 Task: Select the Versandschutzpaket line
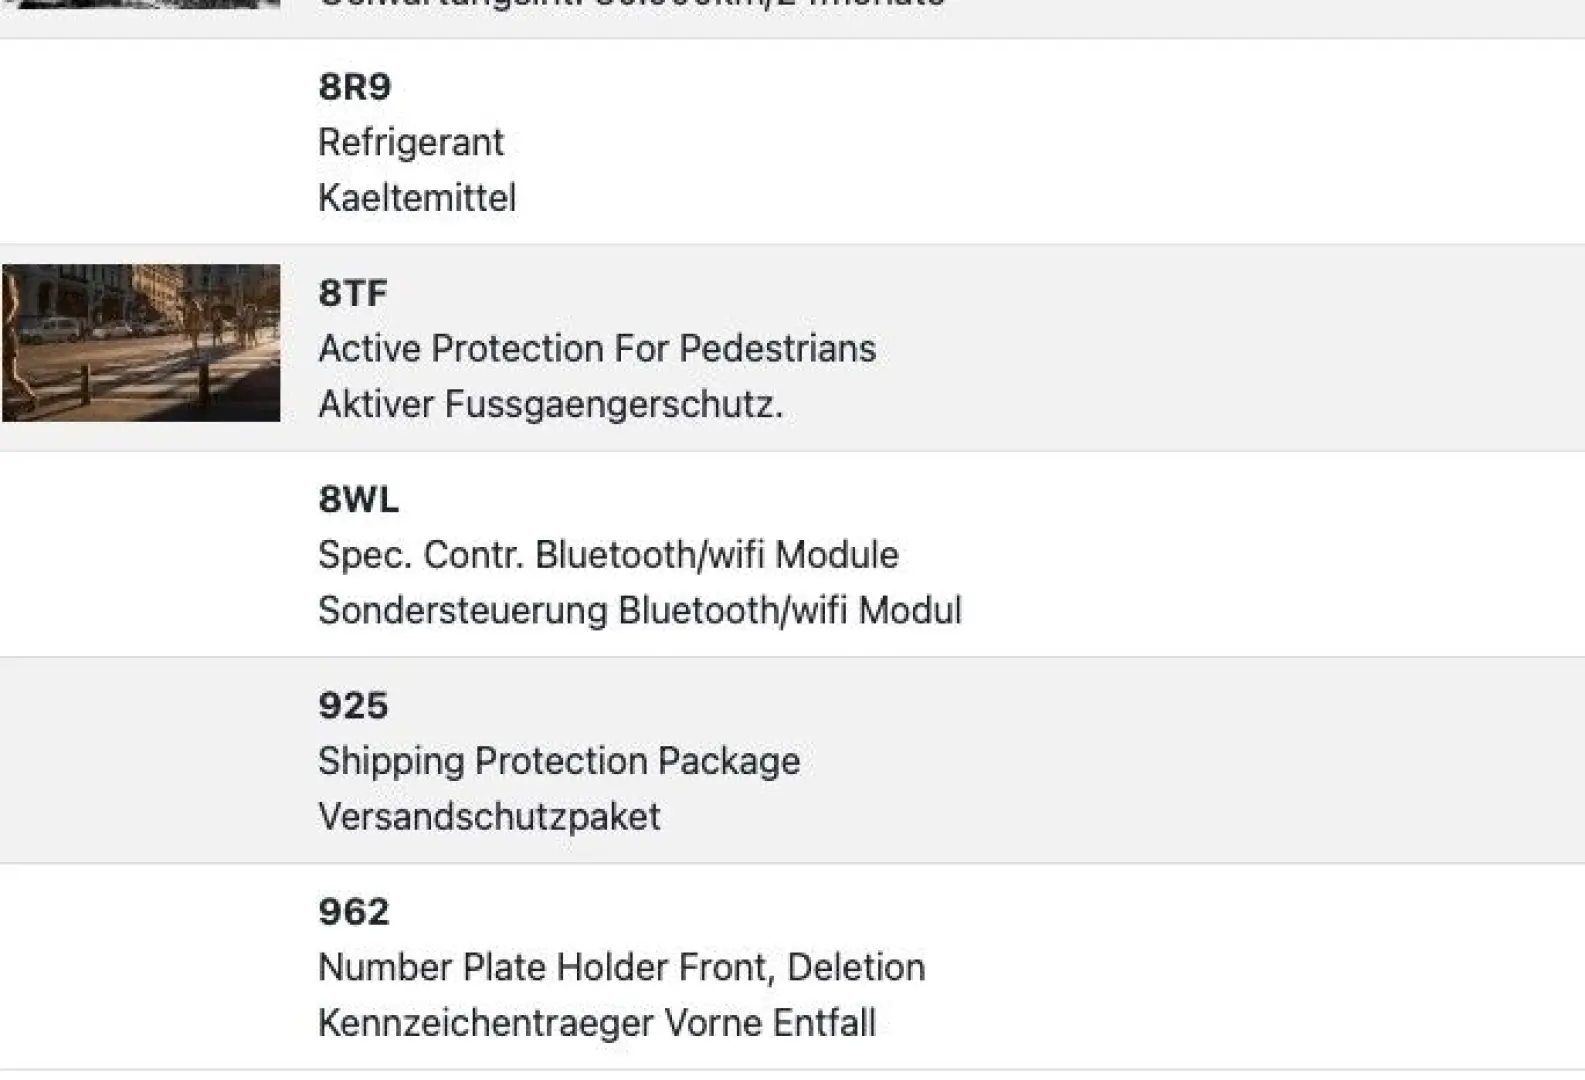coord(488,817)
